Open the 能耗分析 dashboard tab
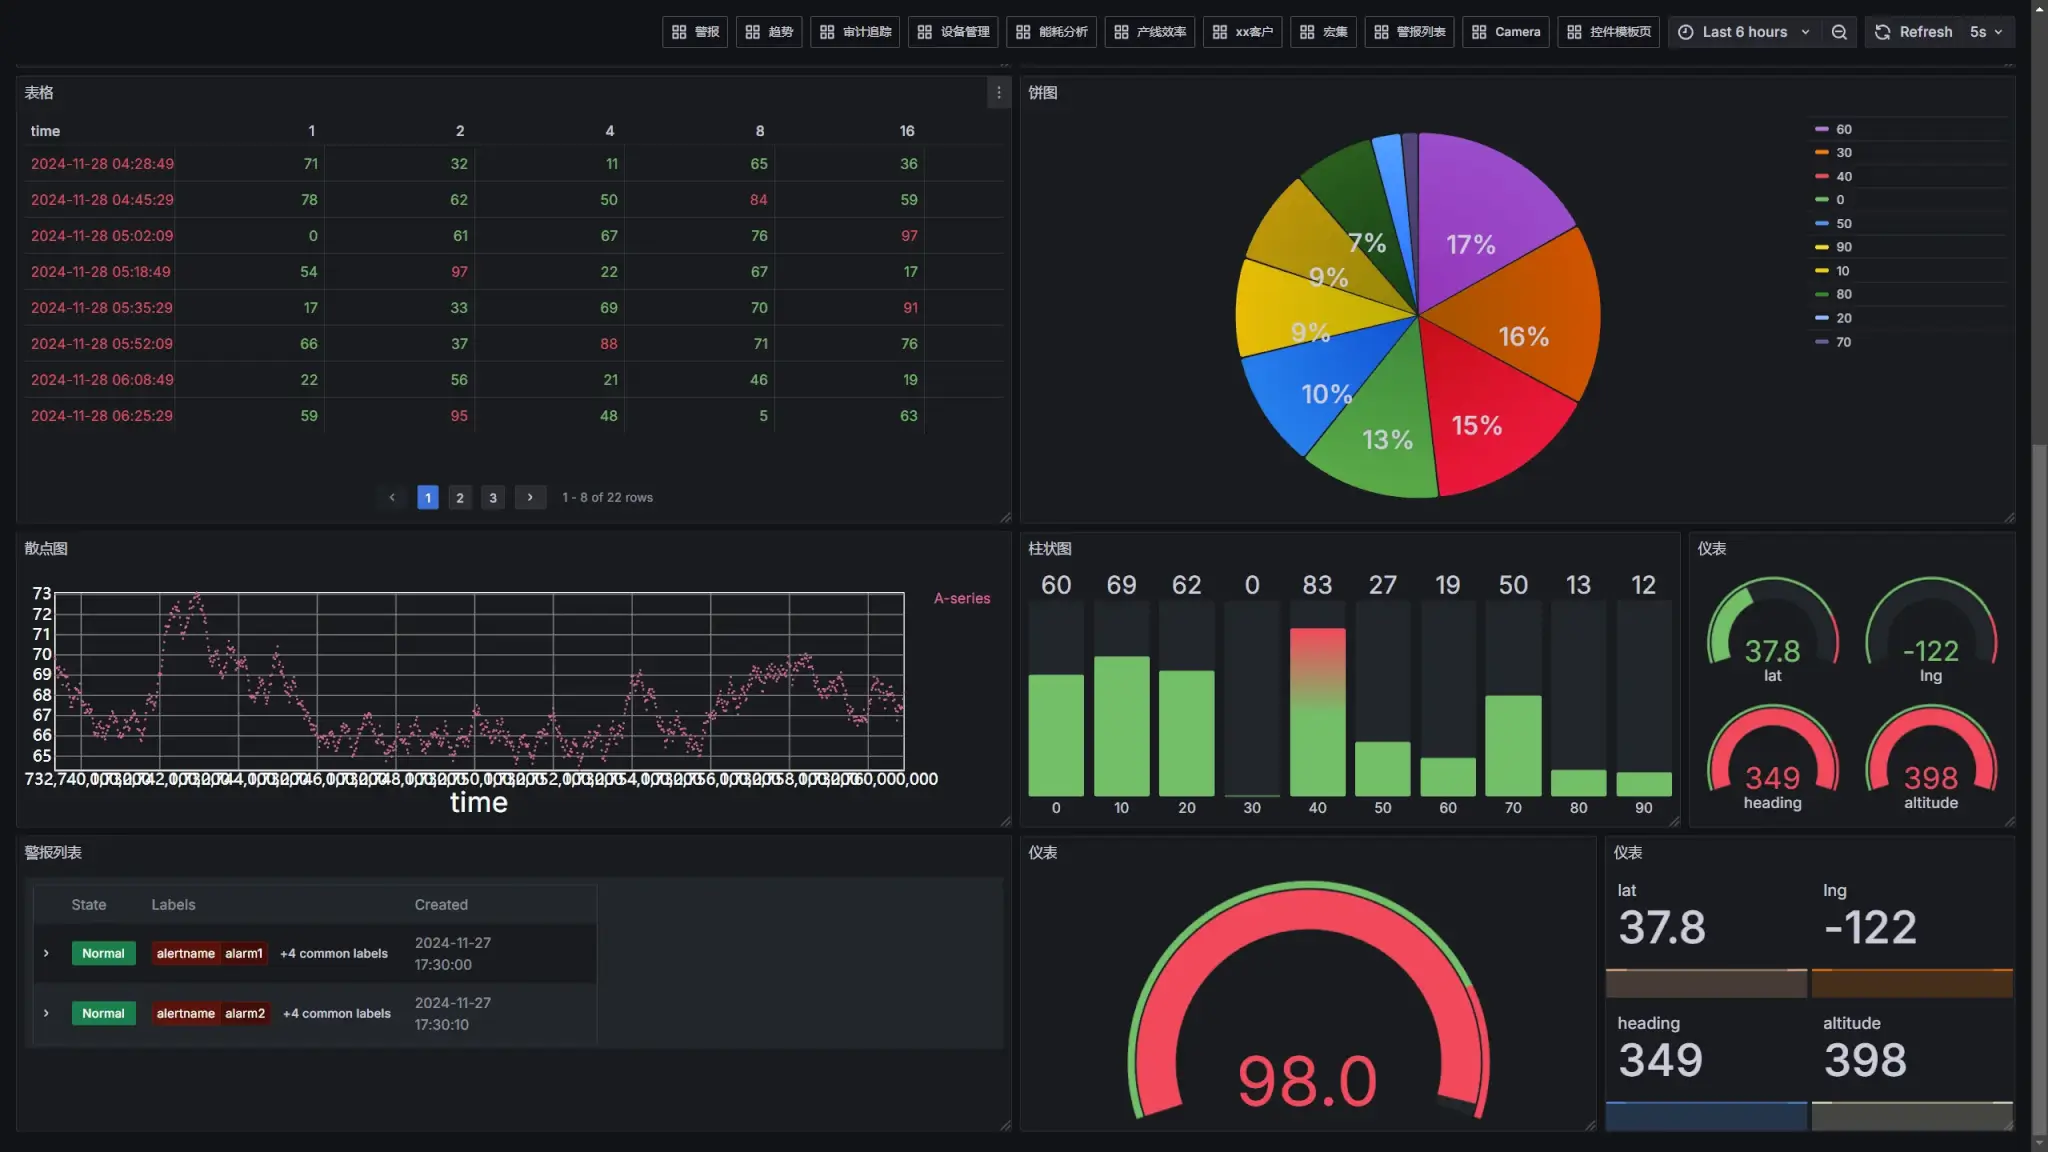The width and height of the screenshot is (2048, 1152). click(x=1051, y=32)
